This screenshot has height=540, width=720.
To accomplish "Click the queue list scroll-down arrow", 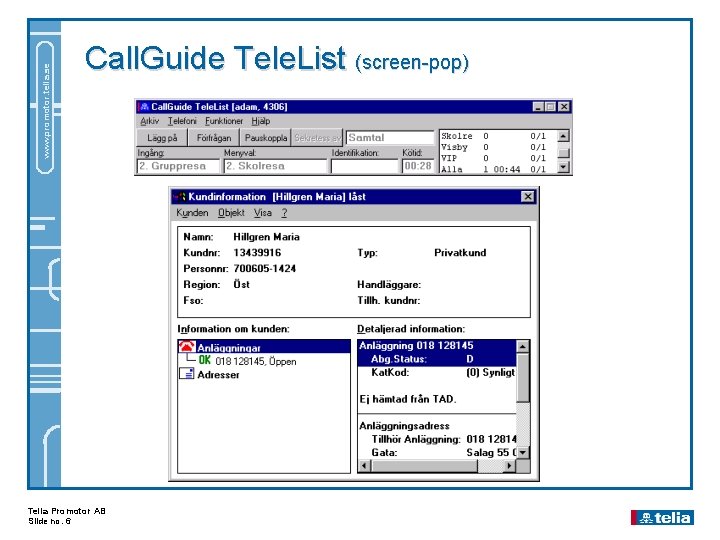I will [563, 168].
